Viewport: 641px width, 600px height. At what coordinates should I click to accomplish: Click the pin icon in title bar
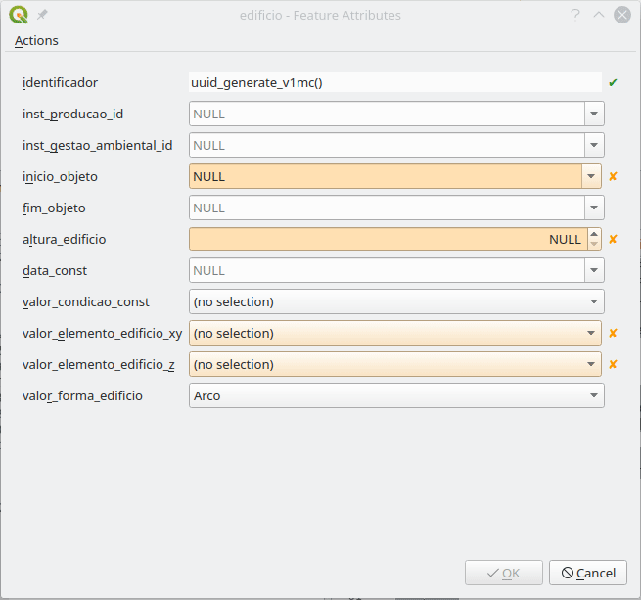tap(42, 16)
